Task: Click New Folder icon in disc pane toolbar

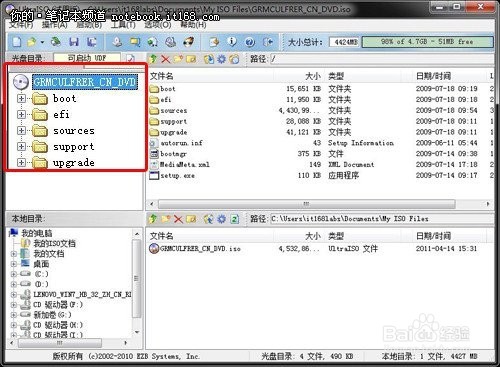Action: point(178,59)
